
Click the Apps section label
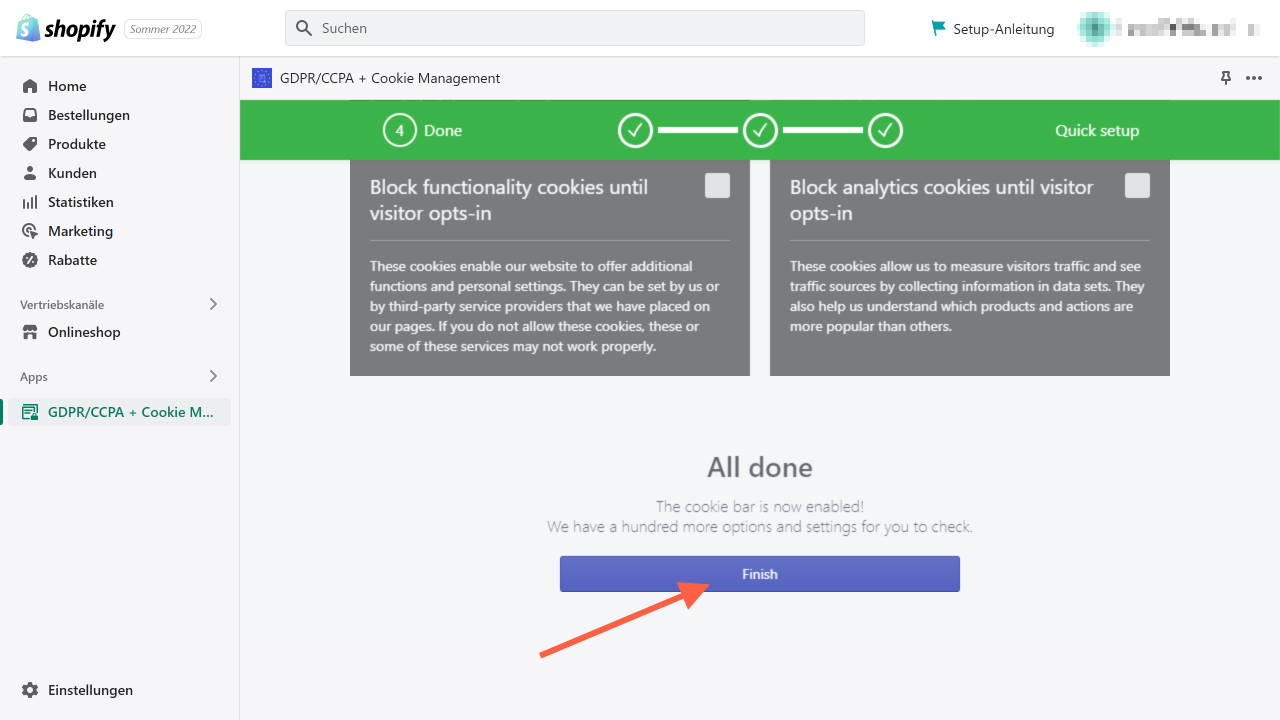point(34,377)
